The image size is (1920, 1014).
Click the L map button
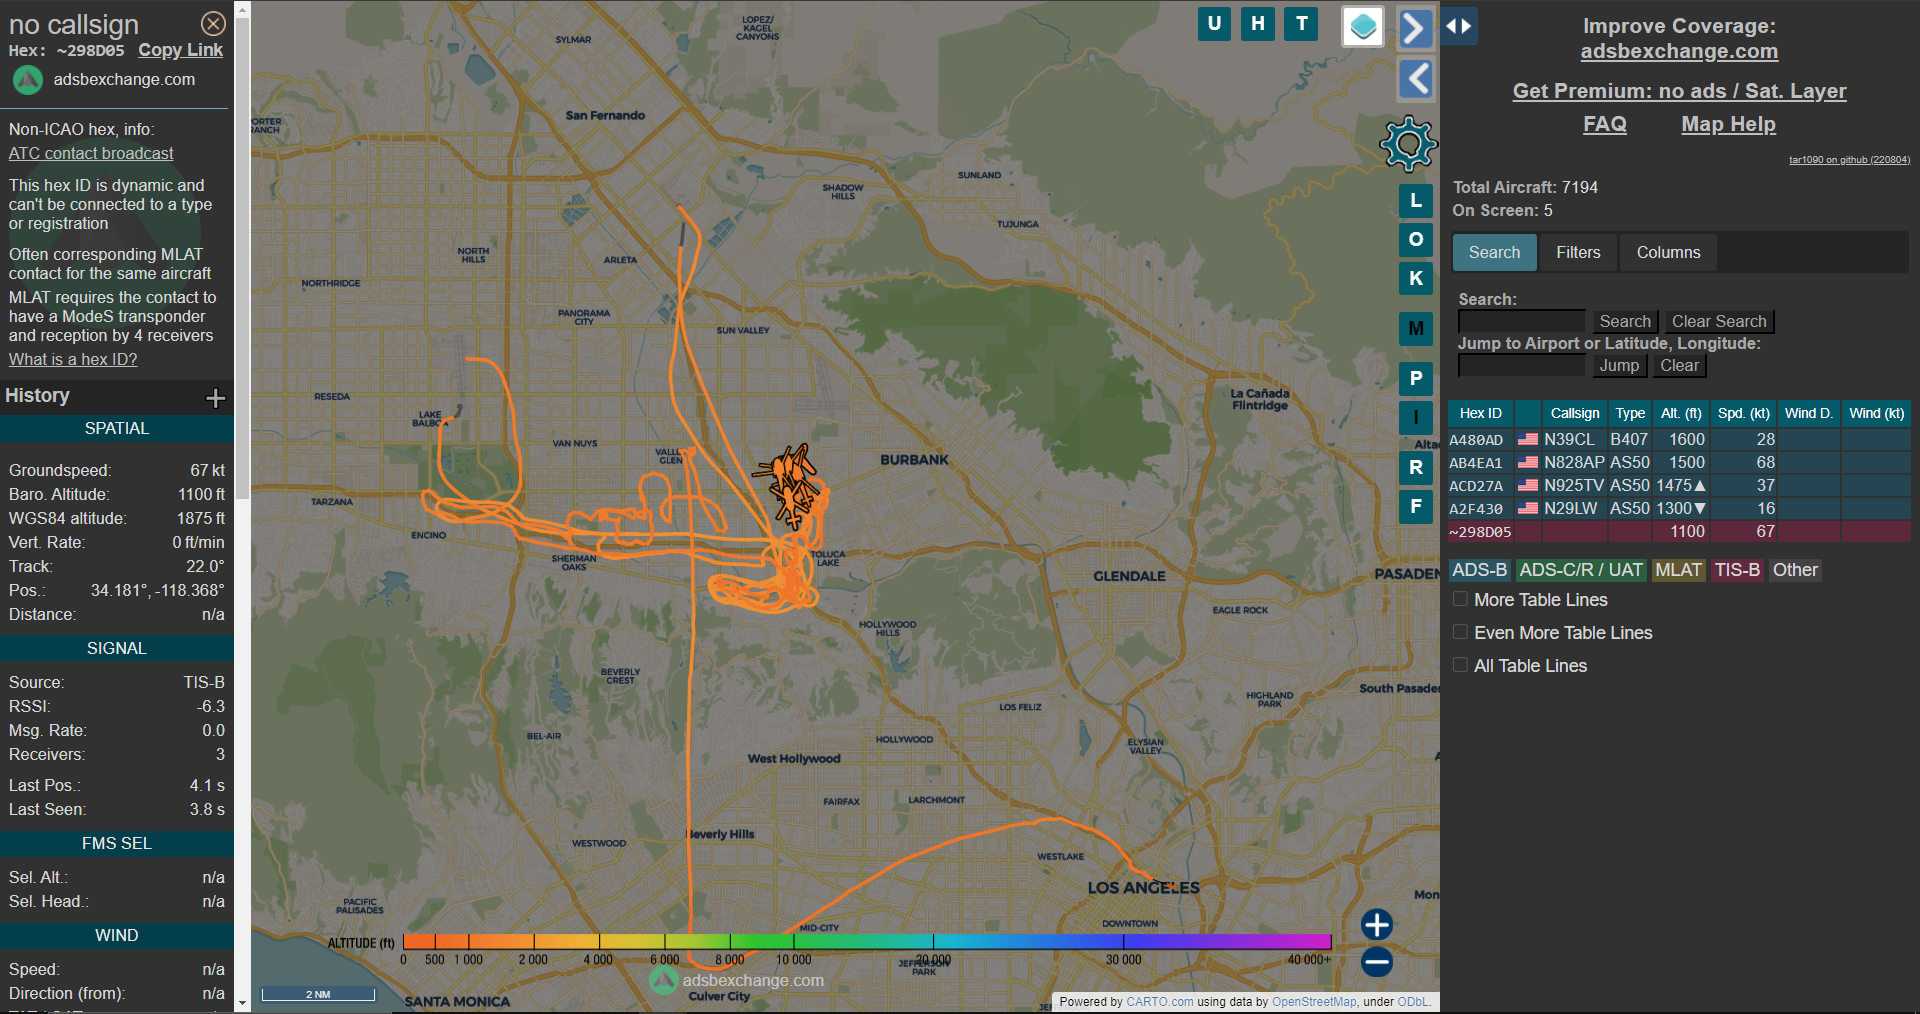pyautogui.click(x=1416, y=201)
